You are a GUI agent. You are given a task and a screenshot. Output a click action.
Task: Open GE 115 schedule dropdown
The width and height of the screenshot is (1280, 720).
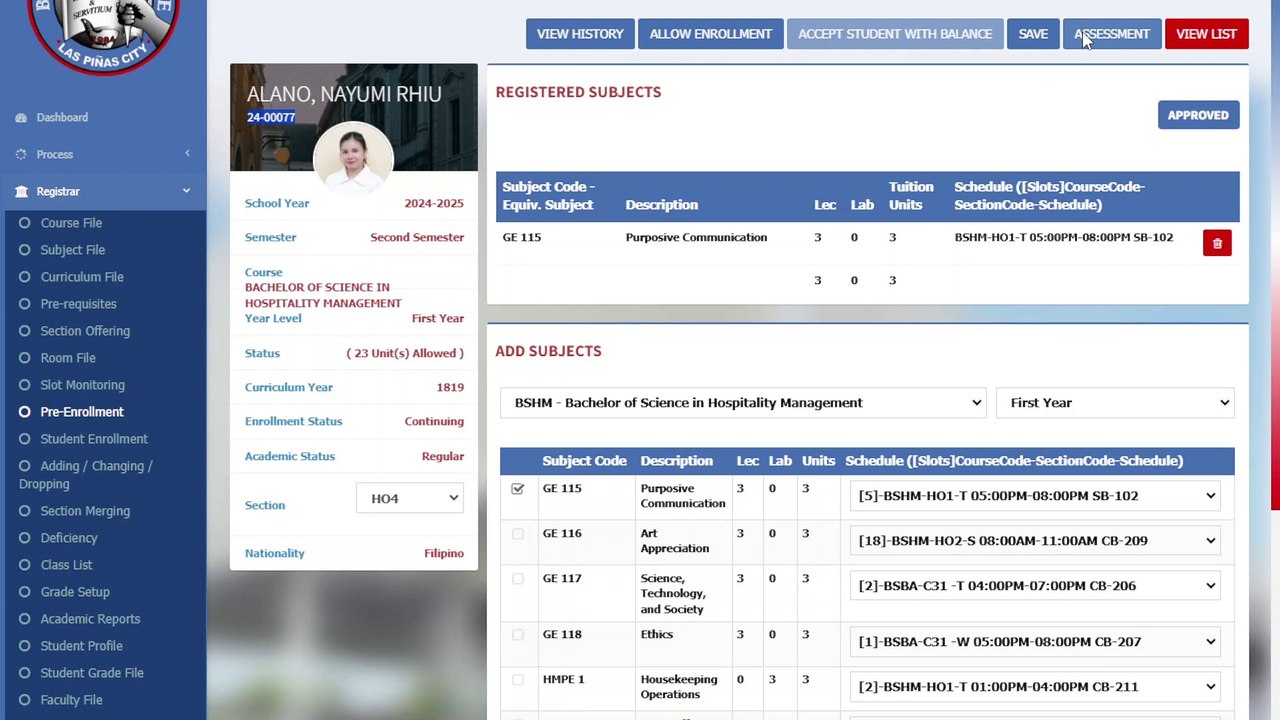(1036, 496)
